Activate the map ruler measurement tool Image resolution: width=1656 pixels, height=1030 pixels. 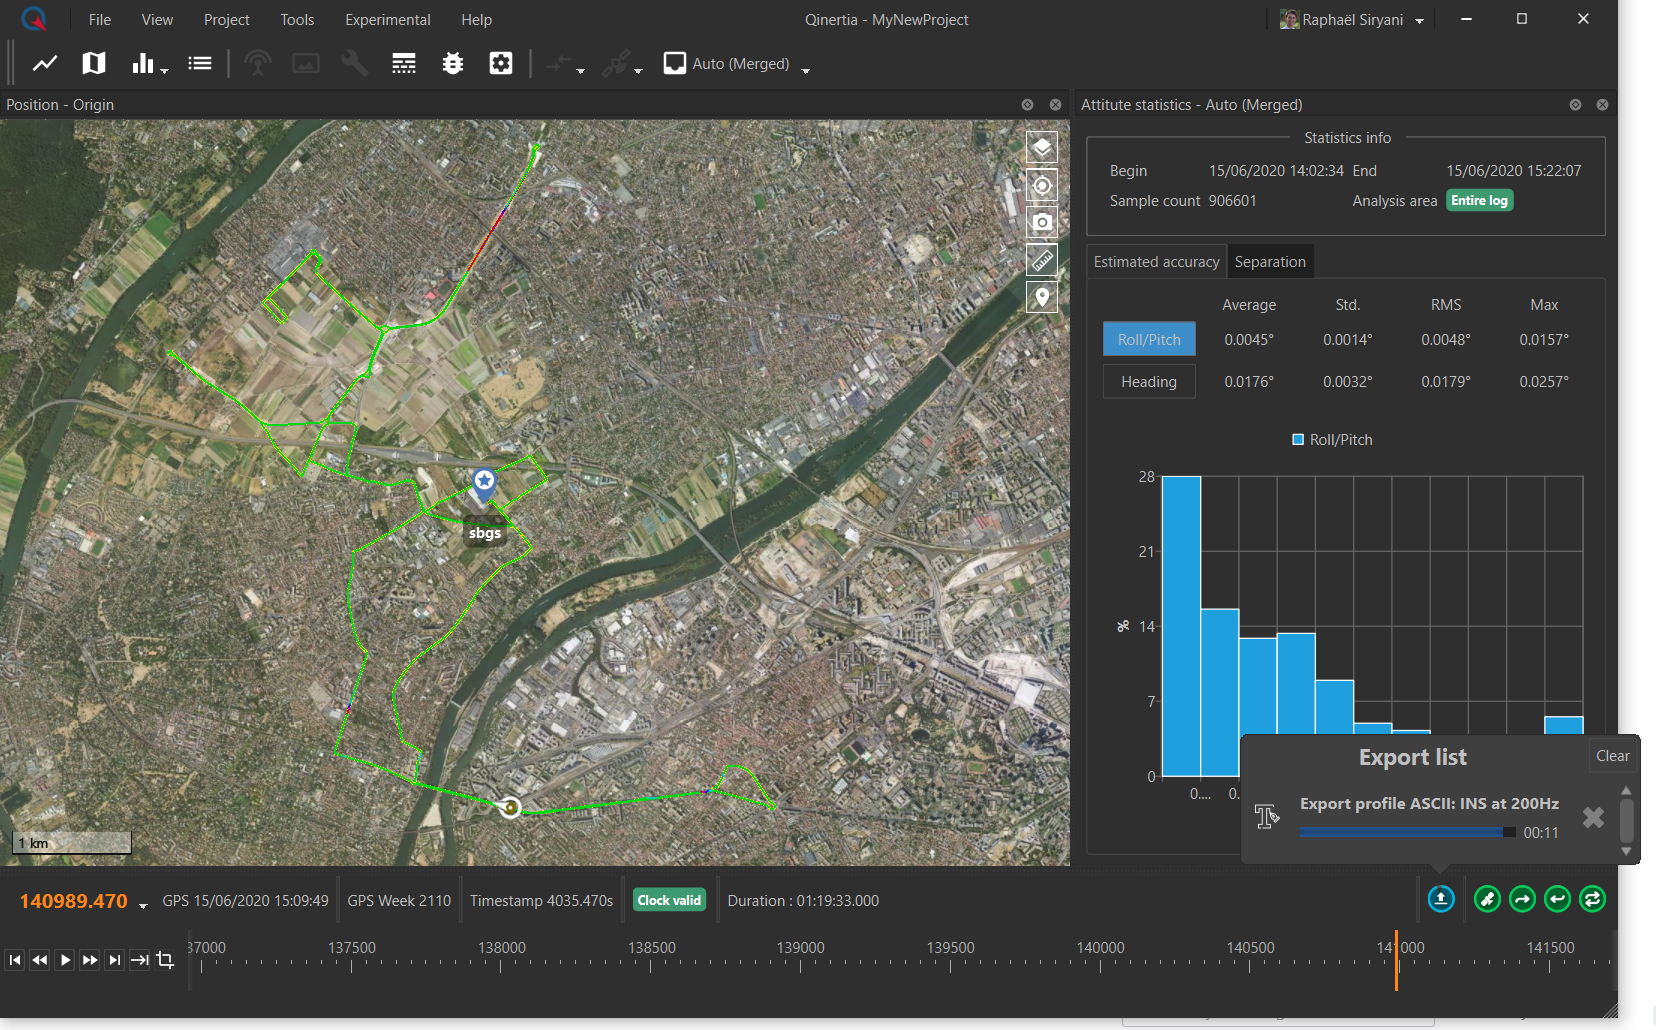tap(1042, 260)
